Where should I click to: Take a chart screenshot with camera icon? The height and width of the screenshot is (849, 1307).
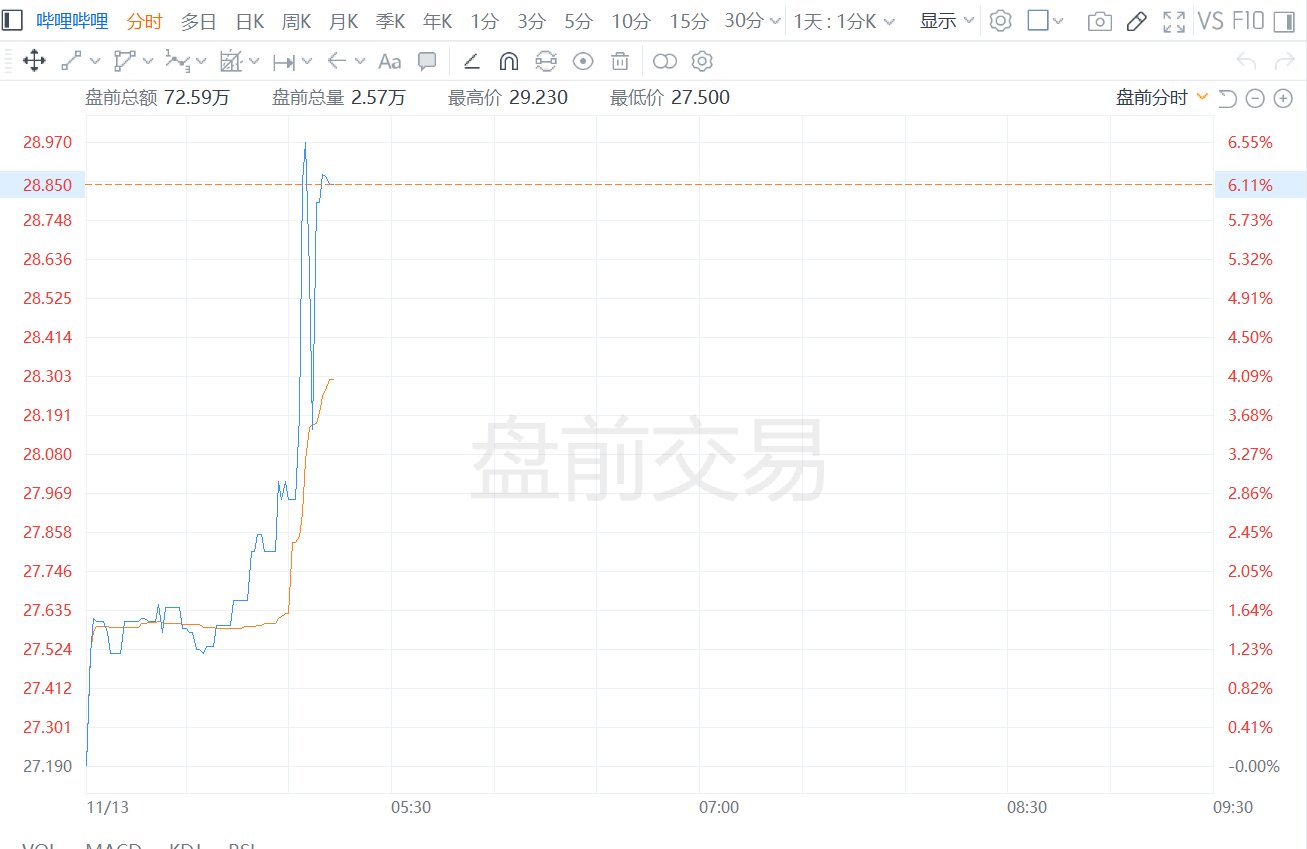(x=1099, y=21)
